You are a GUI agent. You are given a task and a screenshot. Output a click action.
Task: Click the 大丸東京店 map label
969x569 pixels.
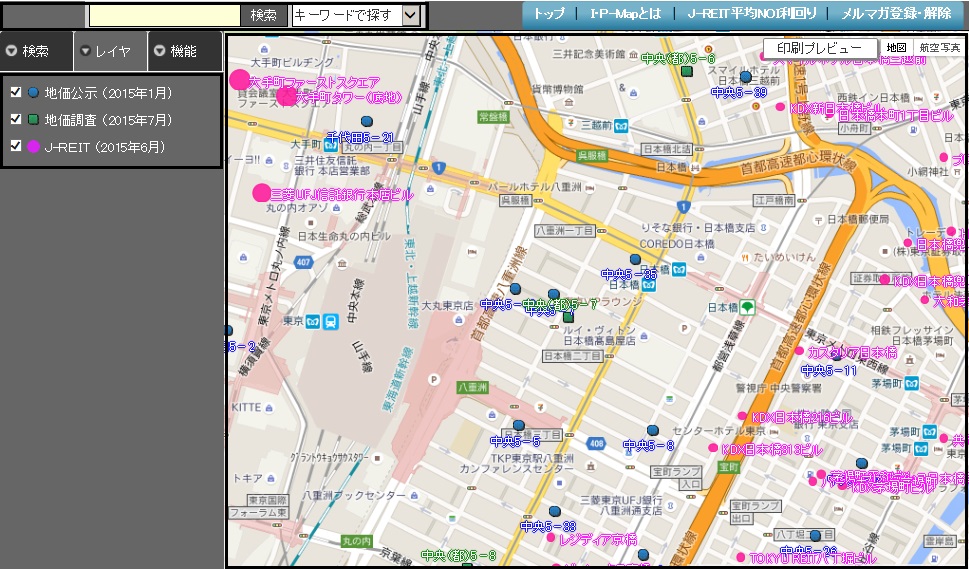[447, 306]
